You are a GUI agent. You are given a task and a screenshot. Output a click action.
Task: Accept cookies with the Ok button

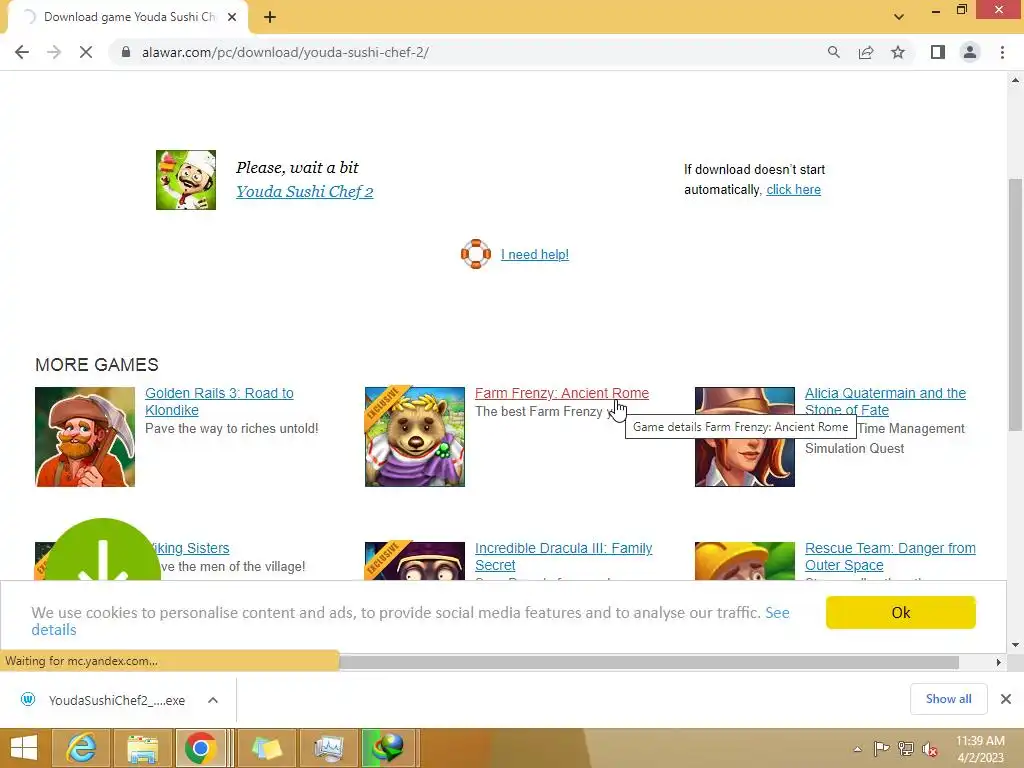(901, 613)
